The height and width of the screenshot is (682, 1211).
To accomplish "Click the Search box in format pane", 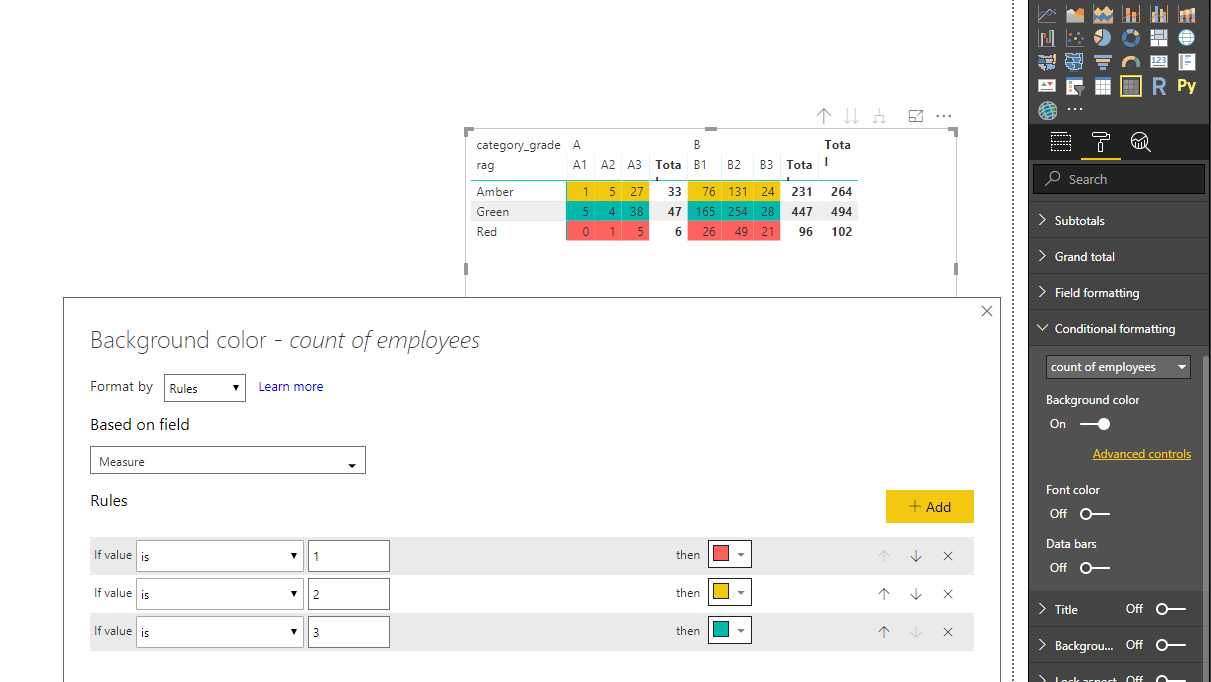I will (1120, 179).
